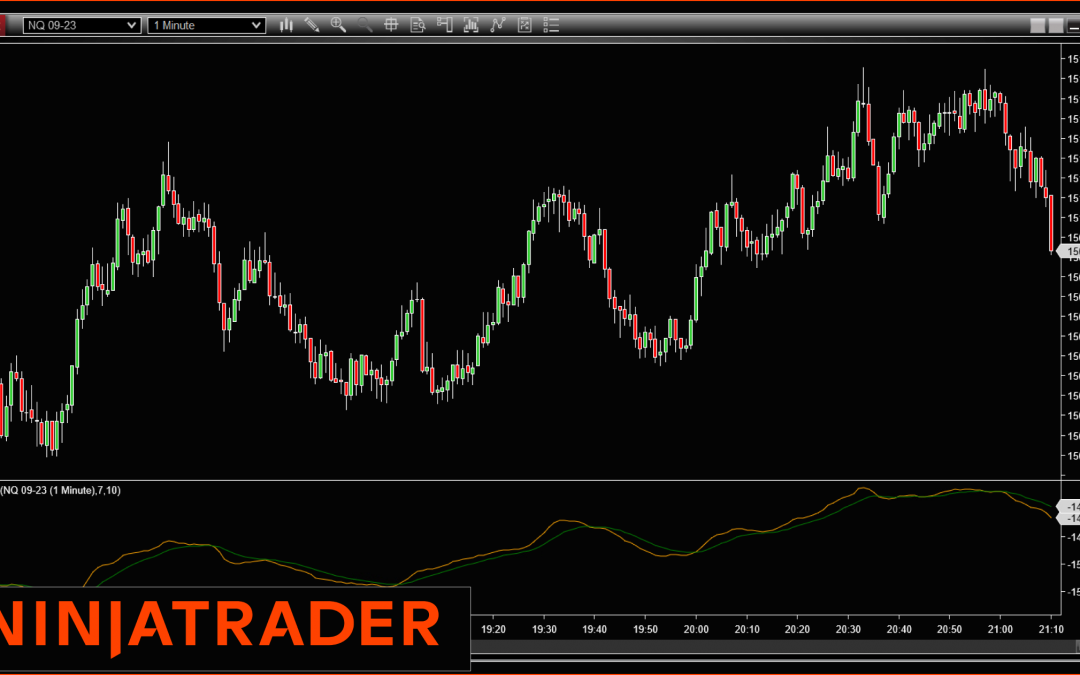Open the strategies icon
1080x675 pixels.
point(524,25)
